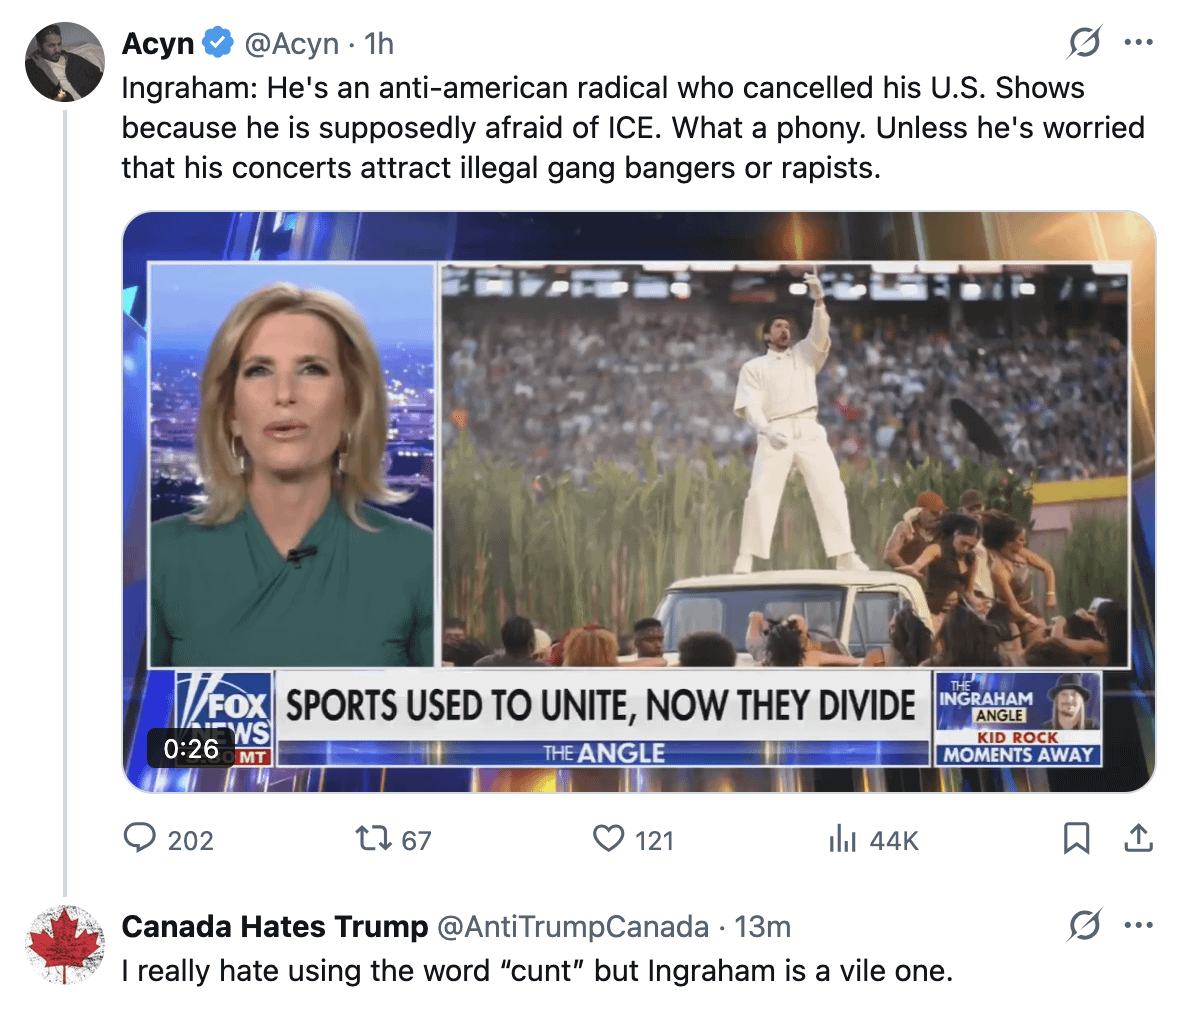The width and height of the screenshot is (1188, 1016).
Task: Like Acyn's post with the heart icon
Action: pyautogui.click(x=608, y=838)
